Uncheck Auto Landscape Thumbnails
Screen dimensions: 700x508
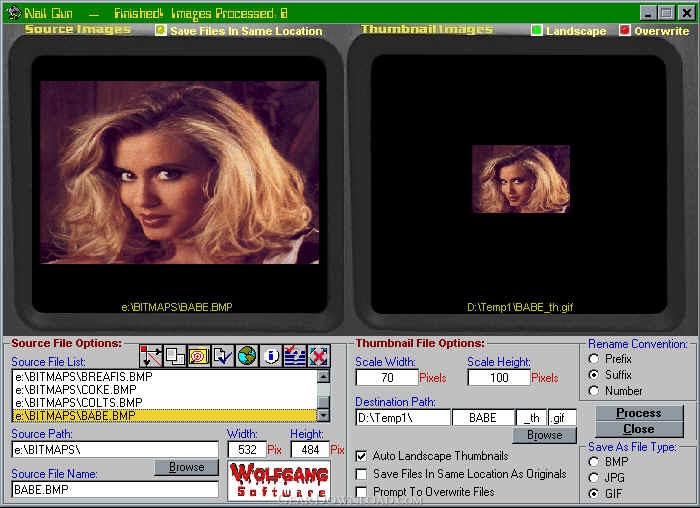[x=361, y=456]
